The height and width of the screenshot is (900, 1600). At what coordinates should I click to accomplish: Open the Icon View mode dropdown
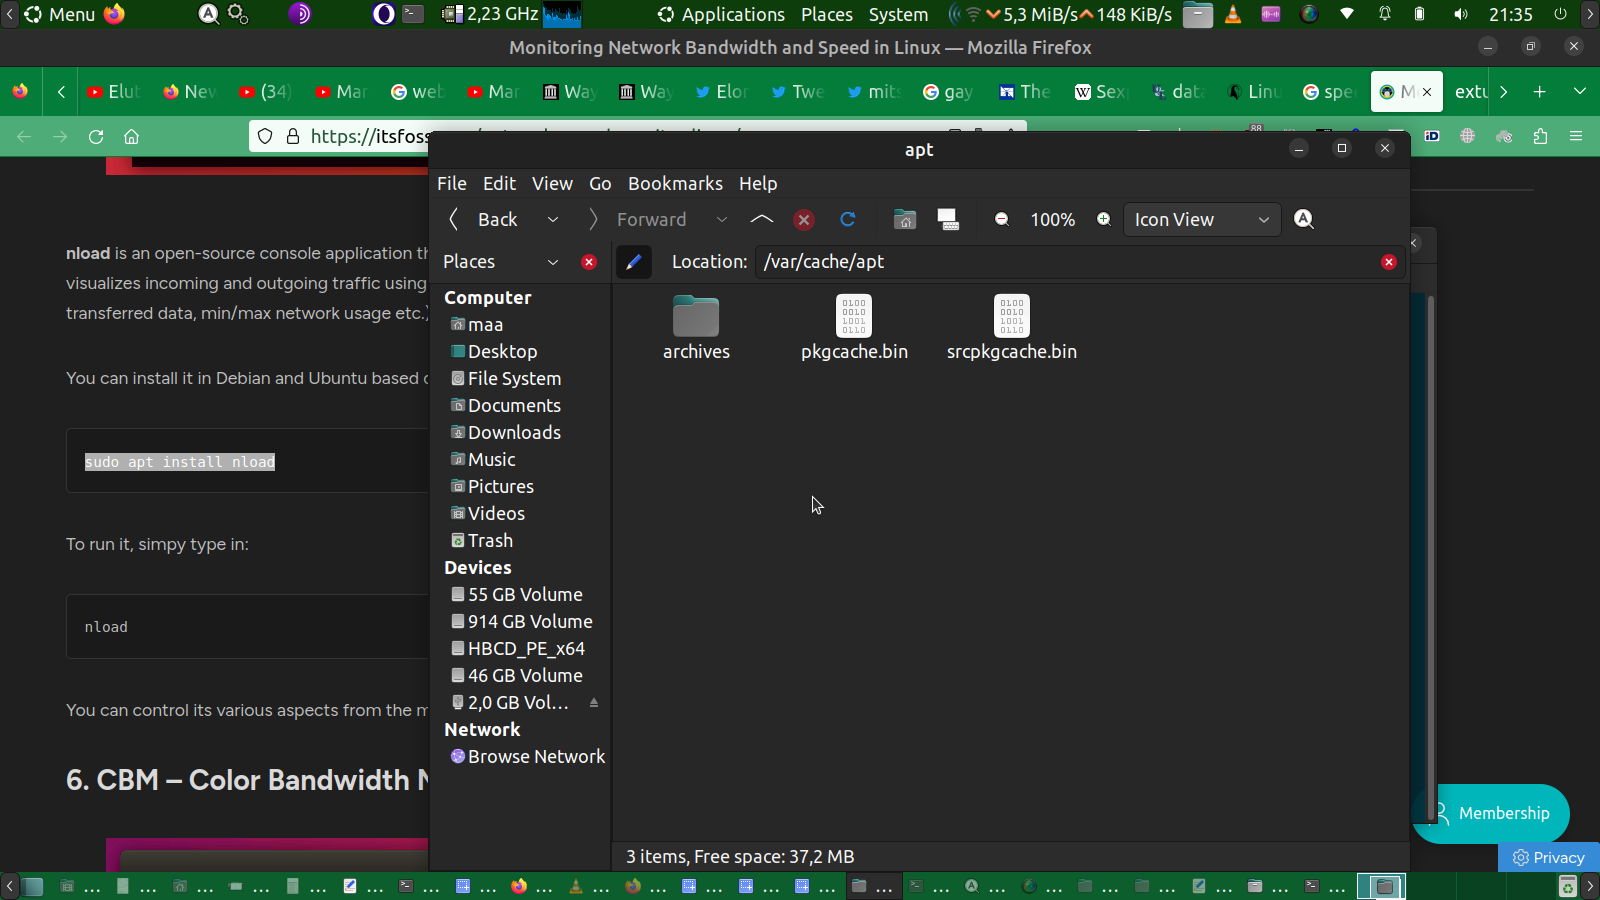pos(1201,219)
